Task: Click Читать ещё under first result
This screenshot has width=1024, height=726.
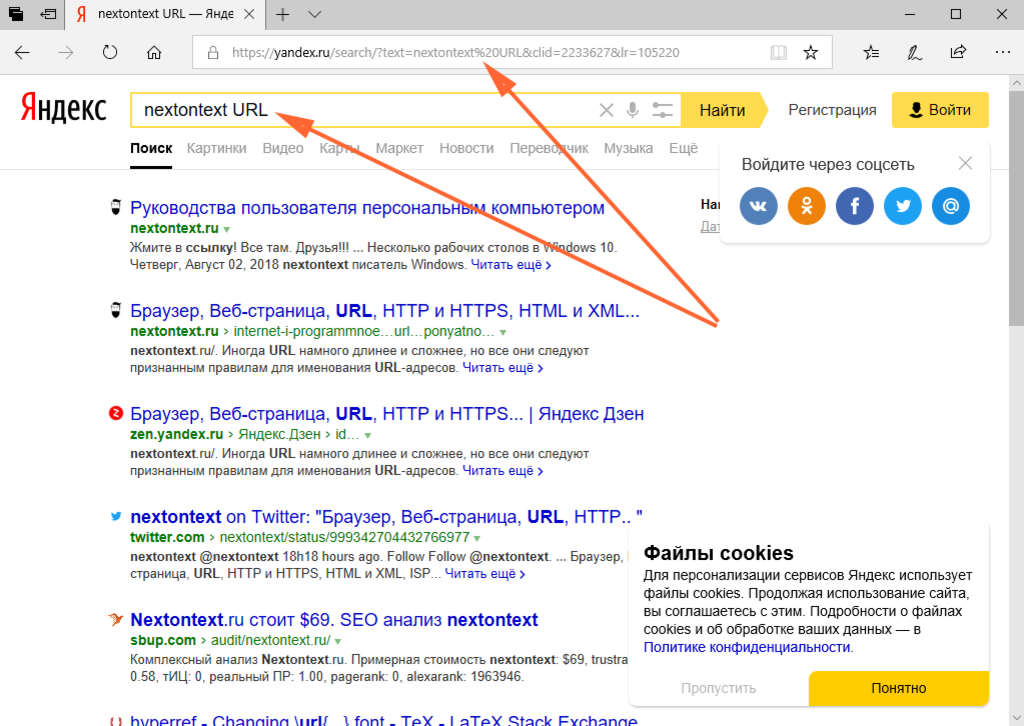Action: coord(511,265)
